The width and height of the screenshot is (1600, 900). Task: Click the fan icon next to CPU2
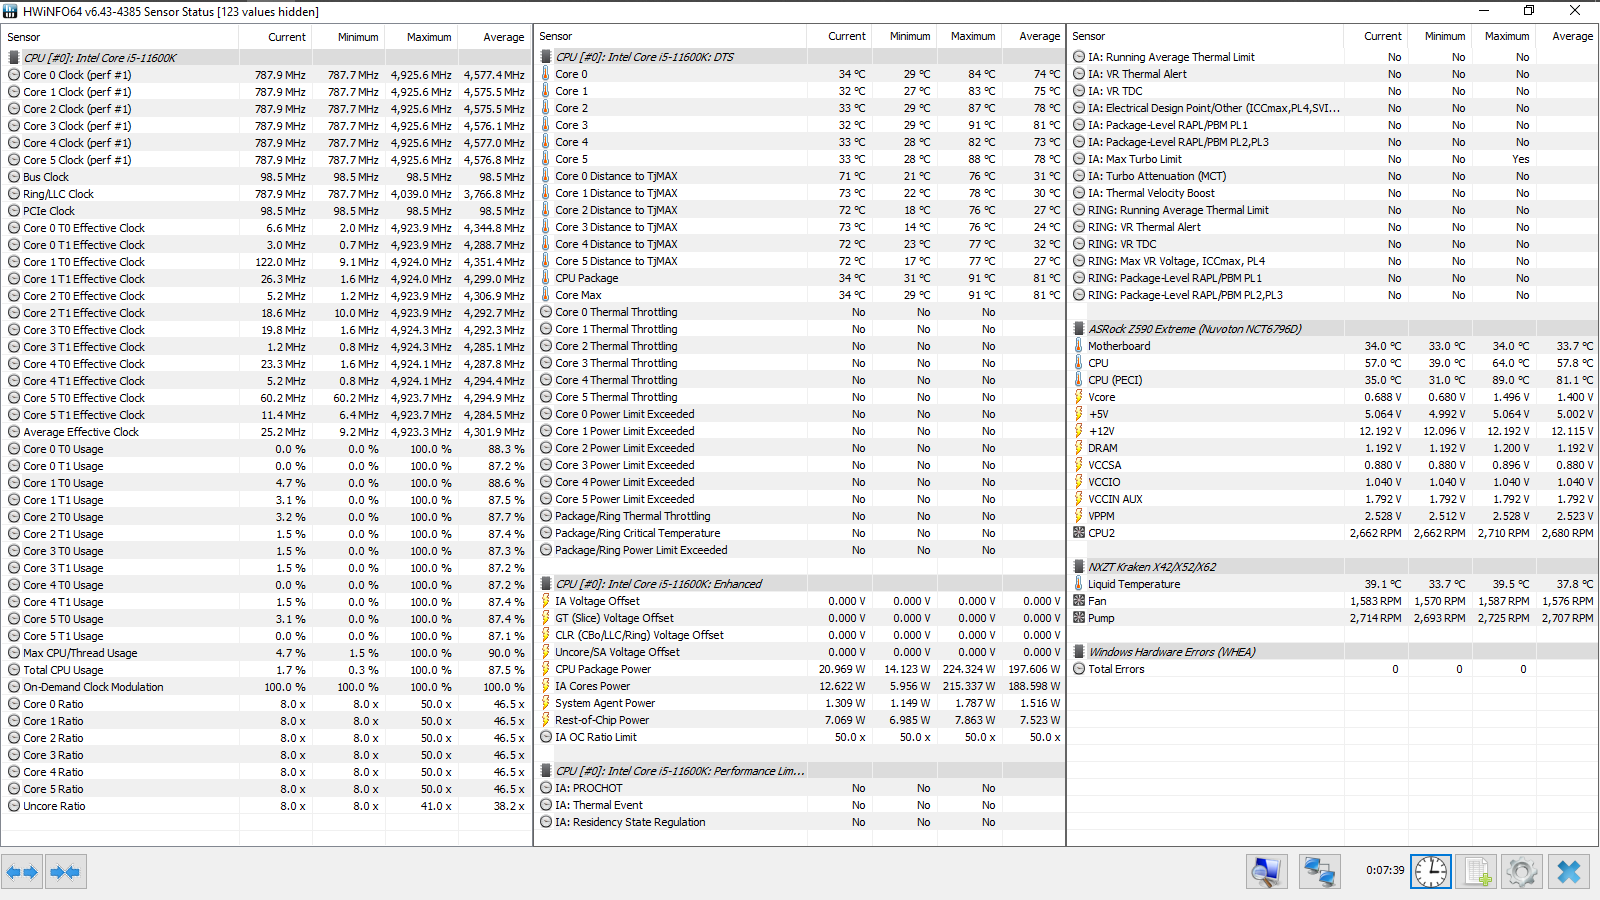[1079, 533]
